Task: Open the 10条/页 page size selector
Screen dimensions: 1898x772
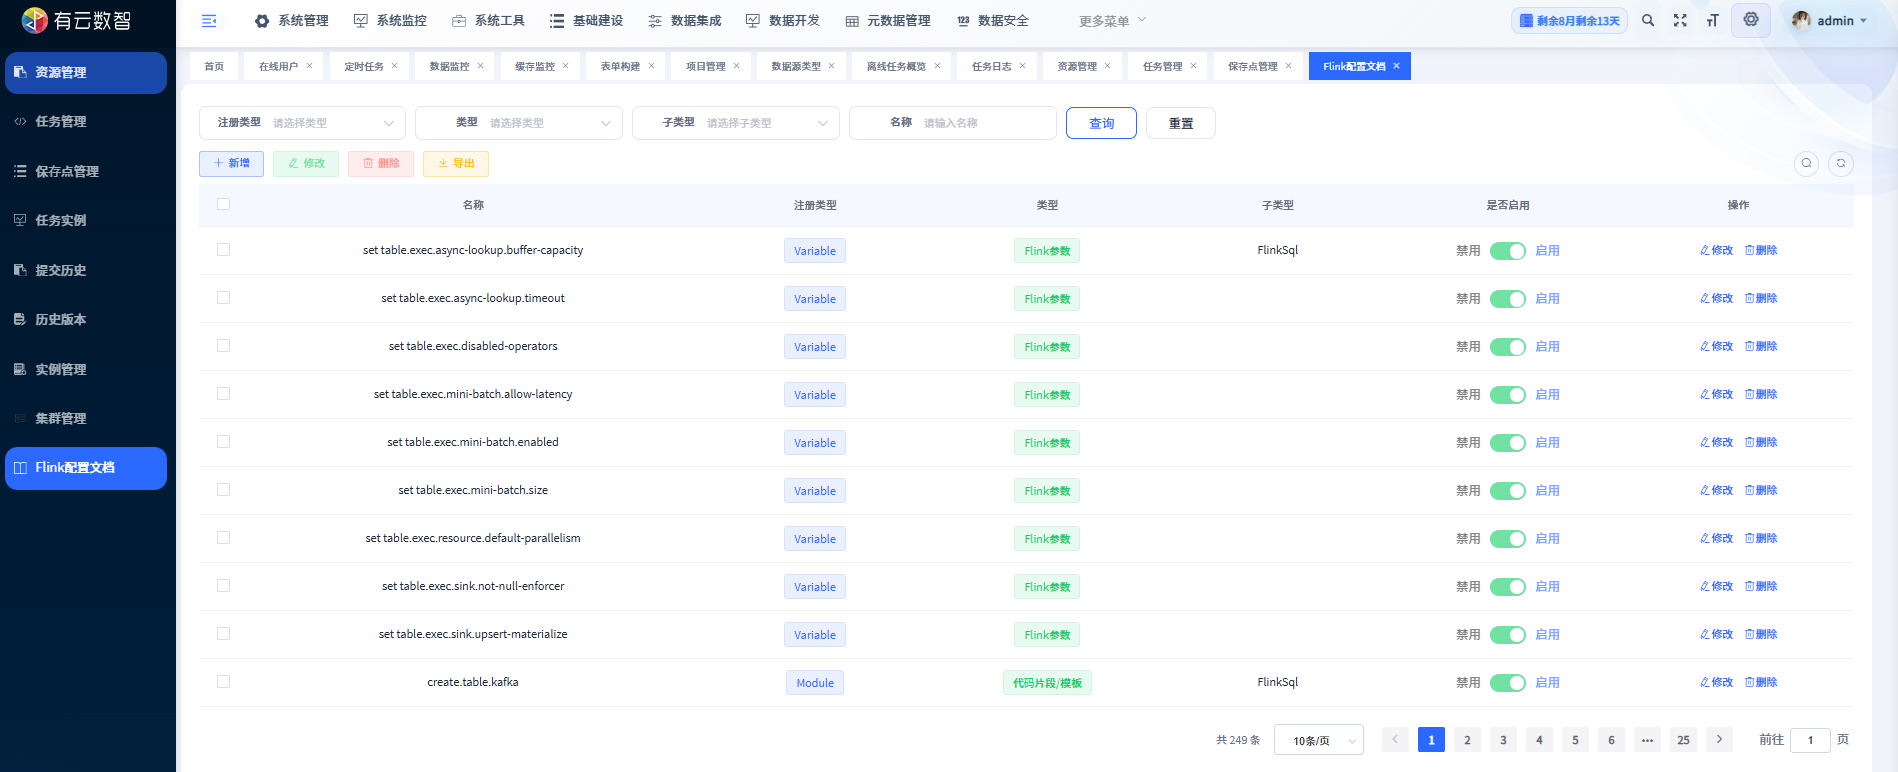Action: pos(1318,741)
